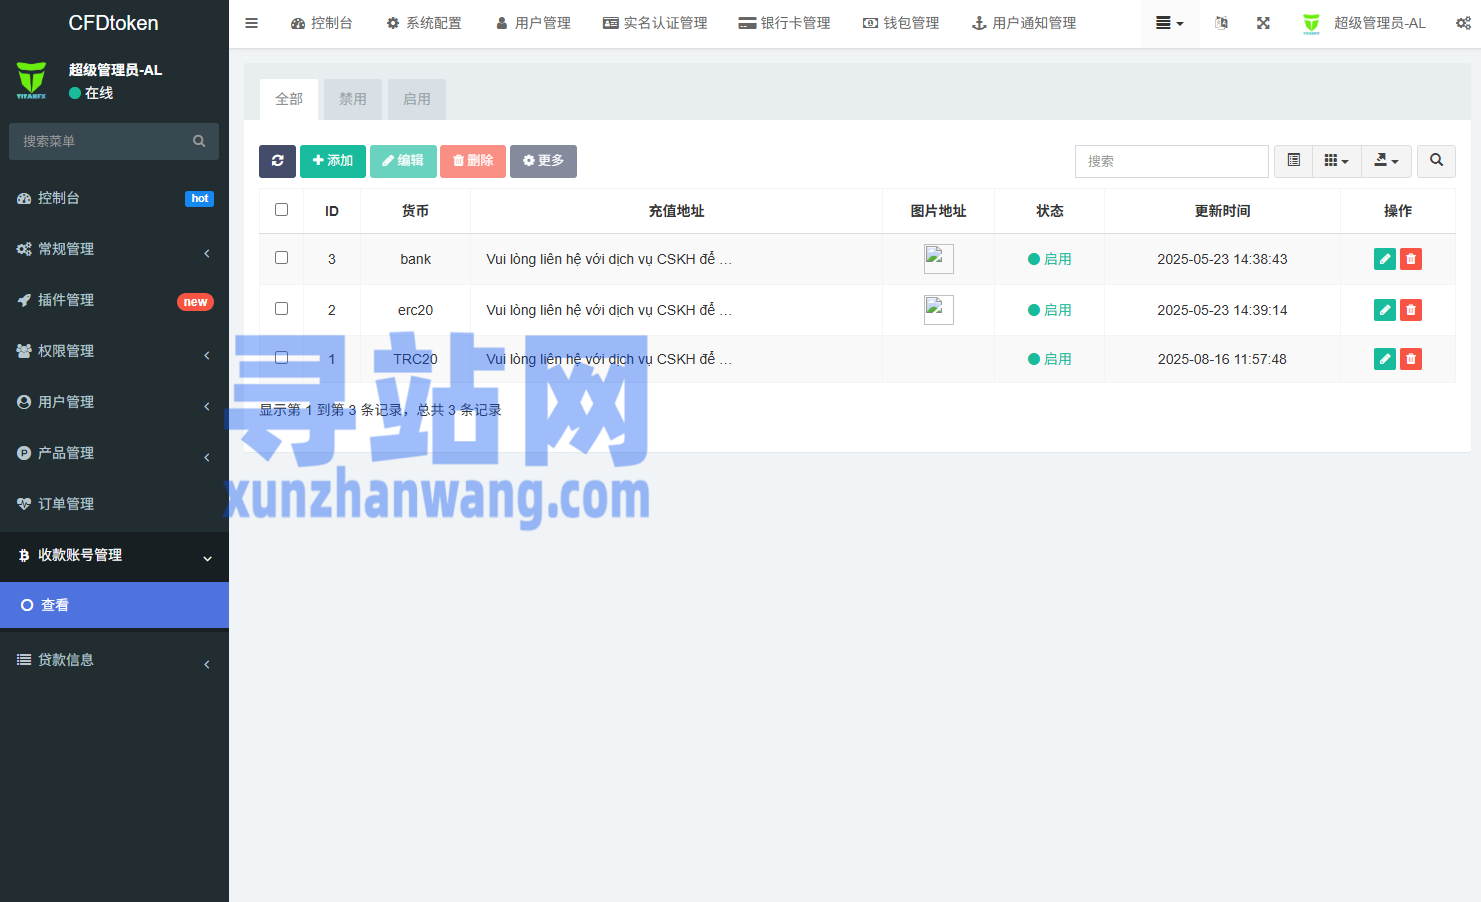Switch to the 禁用 tab
Image resolution: width=1481 pixels, height=902 pixels.
[352, 99]
